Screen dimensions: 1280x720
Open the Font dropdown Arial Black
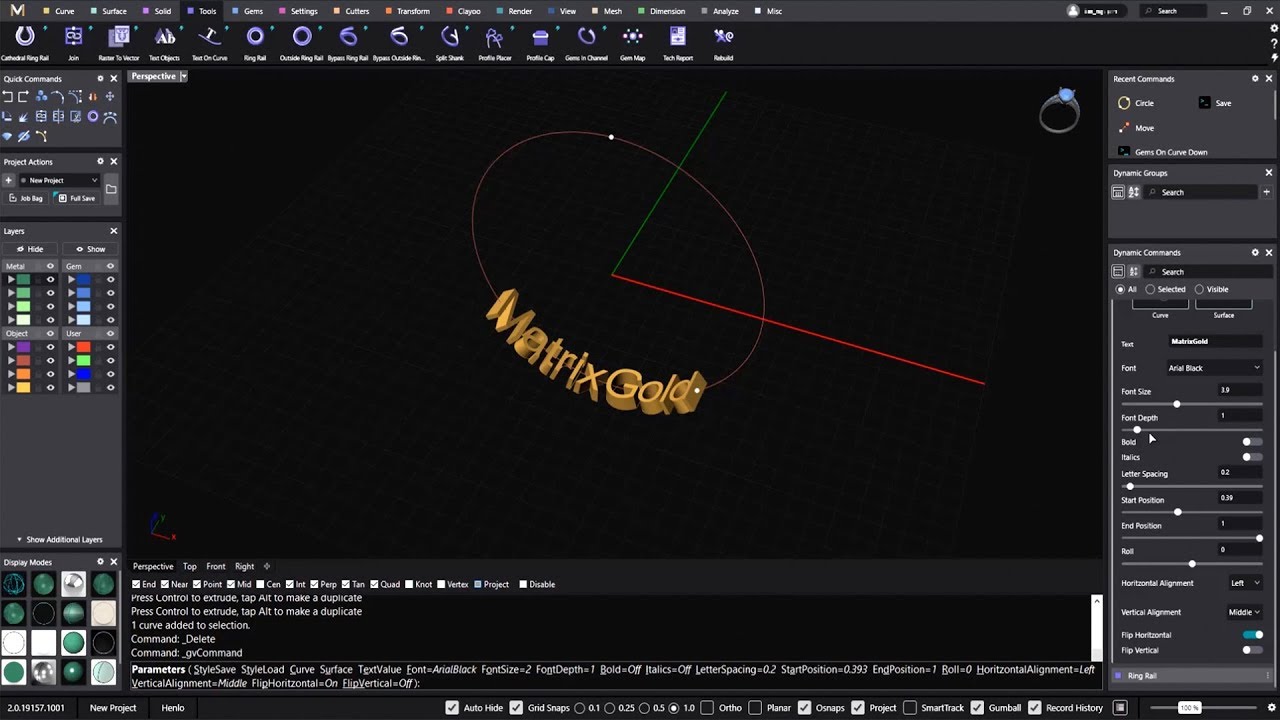point(1214,368)
